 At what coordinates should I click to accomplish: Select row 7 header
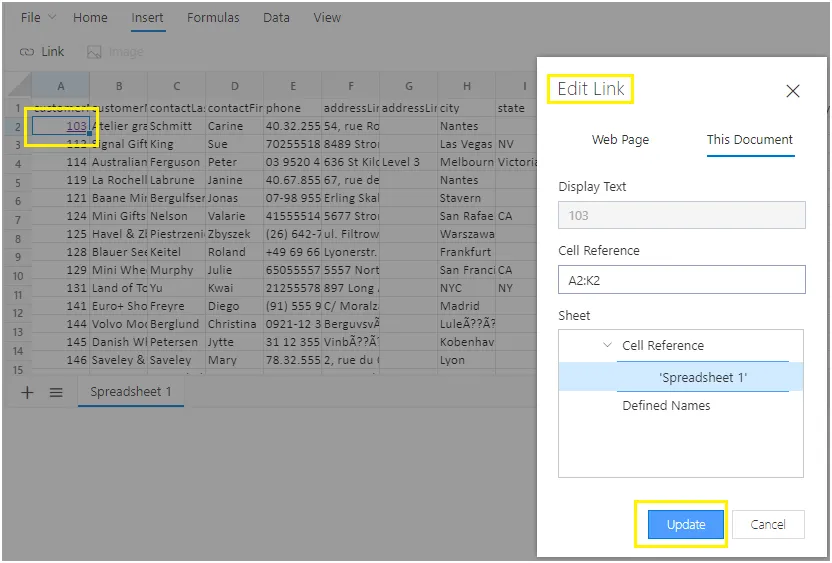click(18, 219)
